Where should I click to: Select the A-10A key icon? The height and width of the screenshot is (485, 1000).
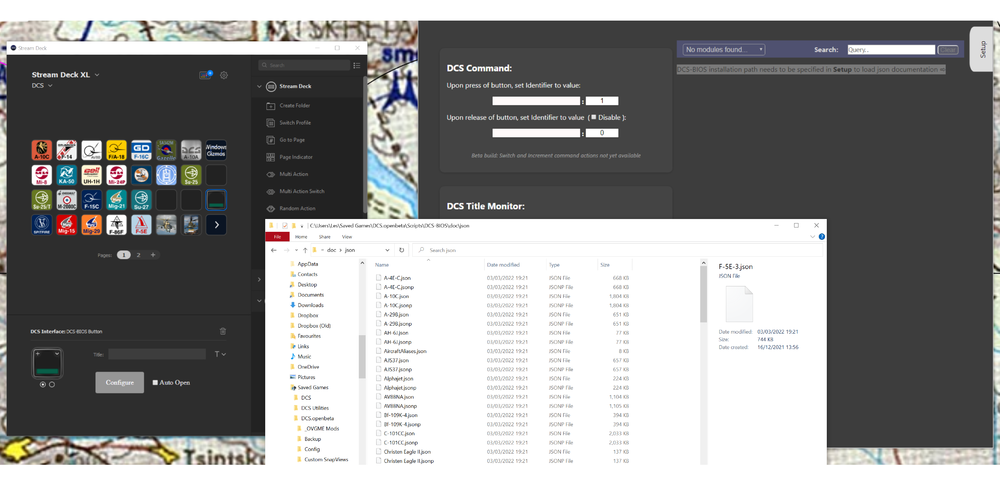(x=191, y=150)
